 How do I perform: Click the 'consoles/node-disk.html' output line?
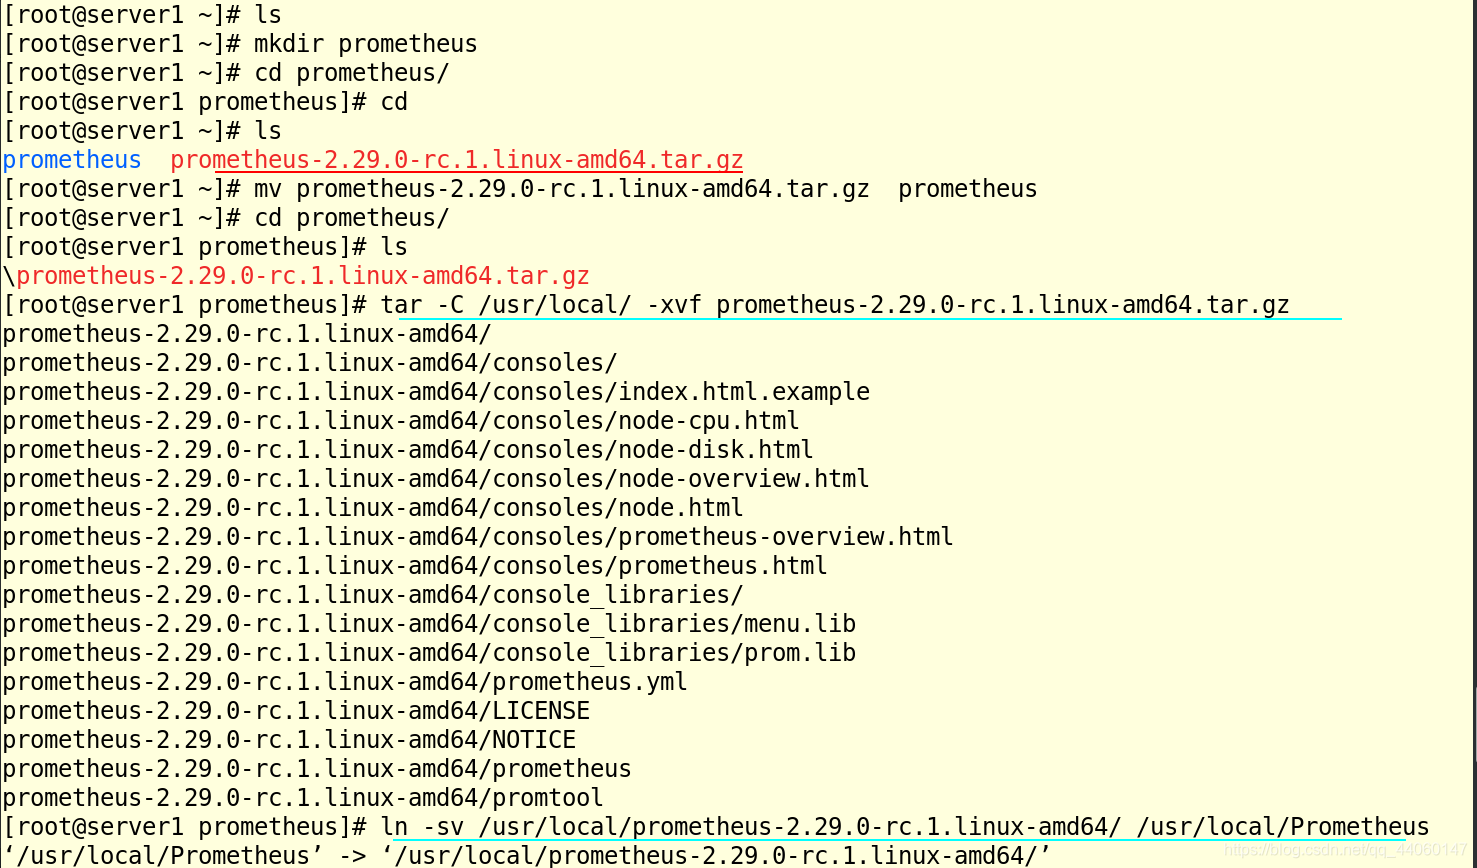tap(408, 450)
